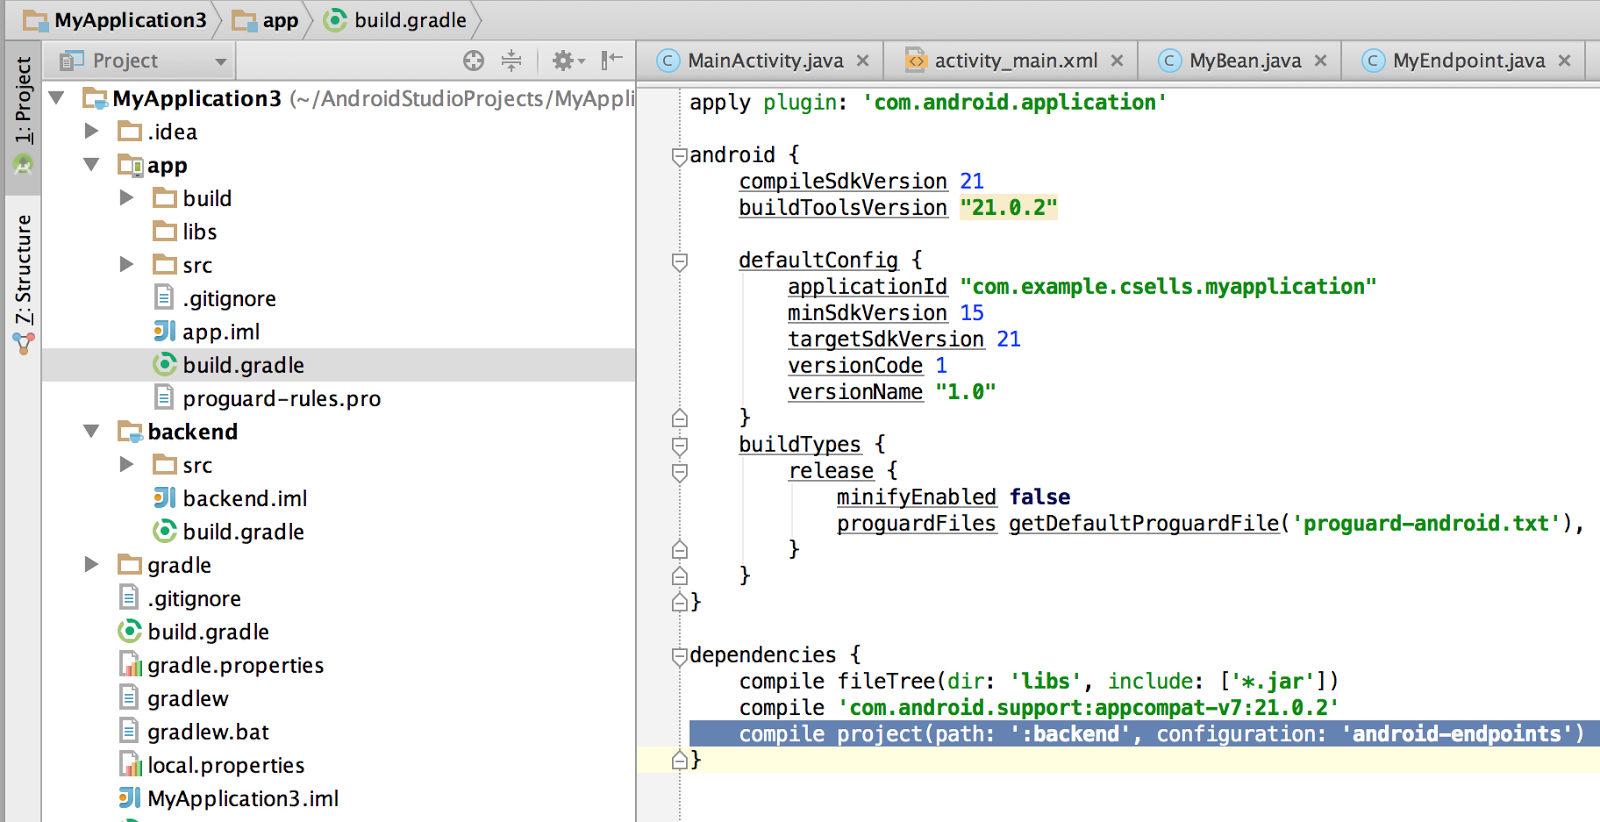Screen dimensions: 1600x822
Task: Expand the src folder under backend
Action: pyautogui.click(x=127, y=464)
